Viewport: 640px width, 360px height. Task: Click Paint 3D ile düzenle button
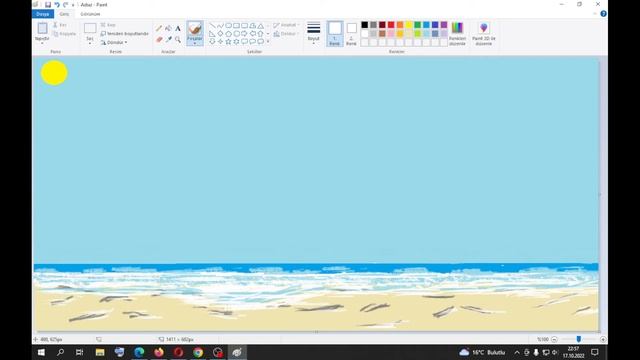click(x=484, y=33)
